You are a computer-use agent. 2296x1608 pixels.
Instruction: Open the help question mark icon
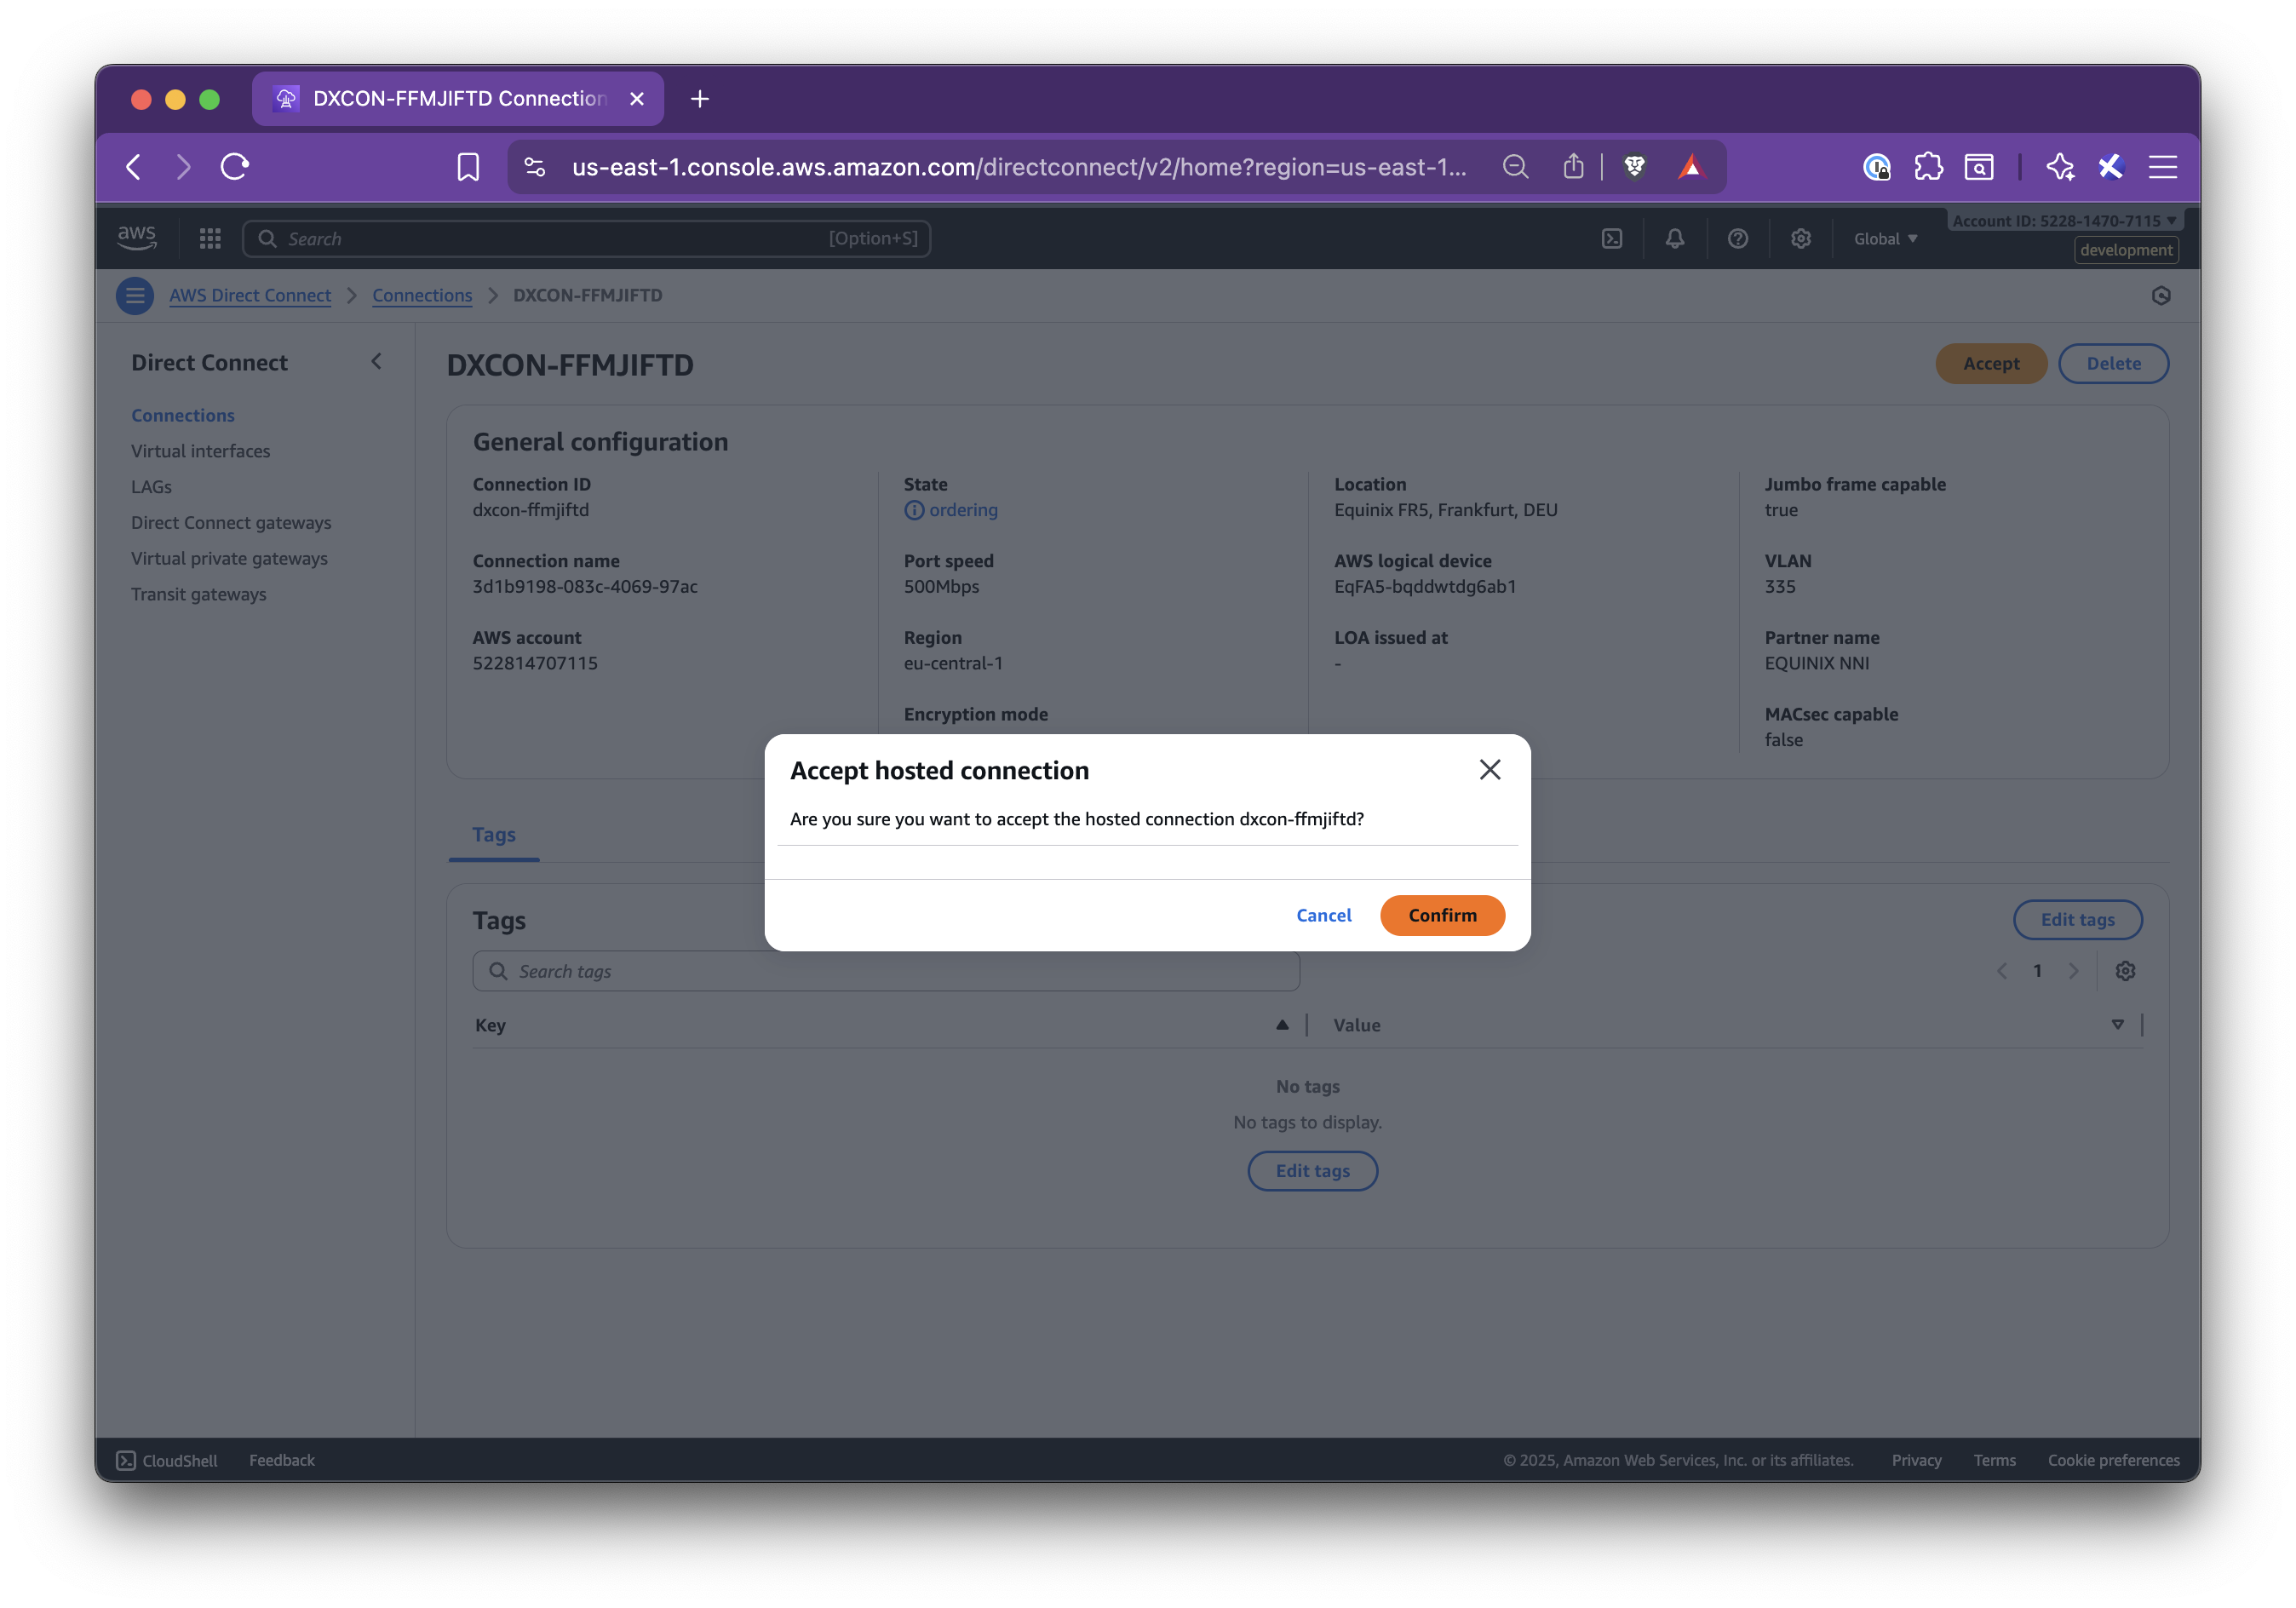click(1738, 238)
